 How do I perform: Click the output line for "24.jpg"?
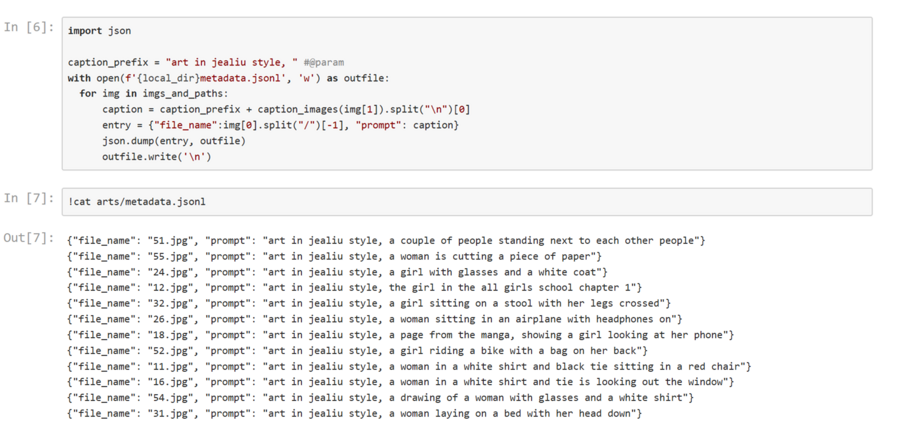point(337,271)
